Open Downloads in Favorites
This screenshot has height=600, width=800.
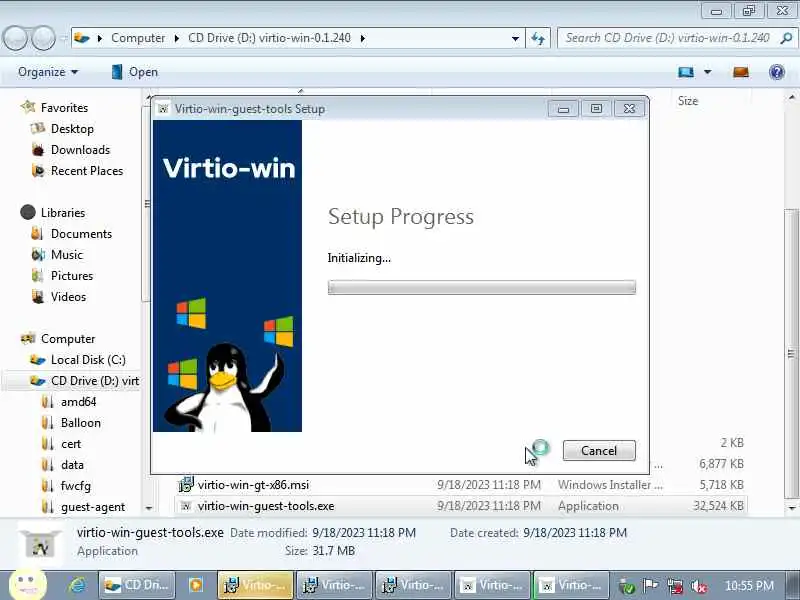coord(80,149)
